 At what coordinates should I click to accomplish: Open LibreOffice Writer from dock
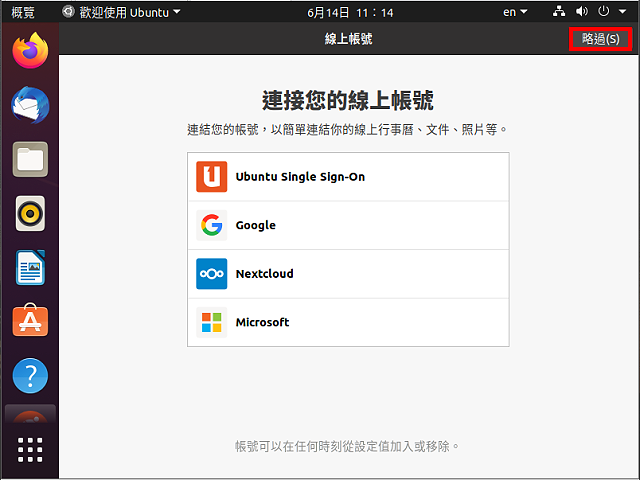(30, 267)
